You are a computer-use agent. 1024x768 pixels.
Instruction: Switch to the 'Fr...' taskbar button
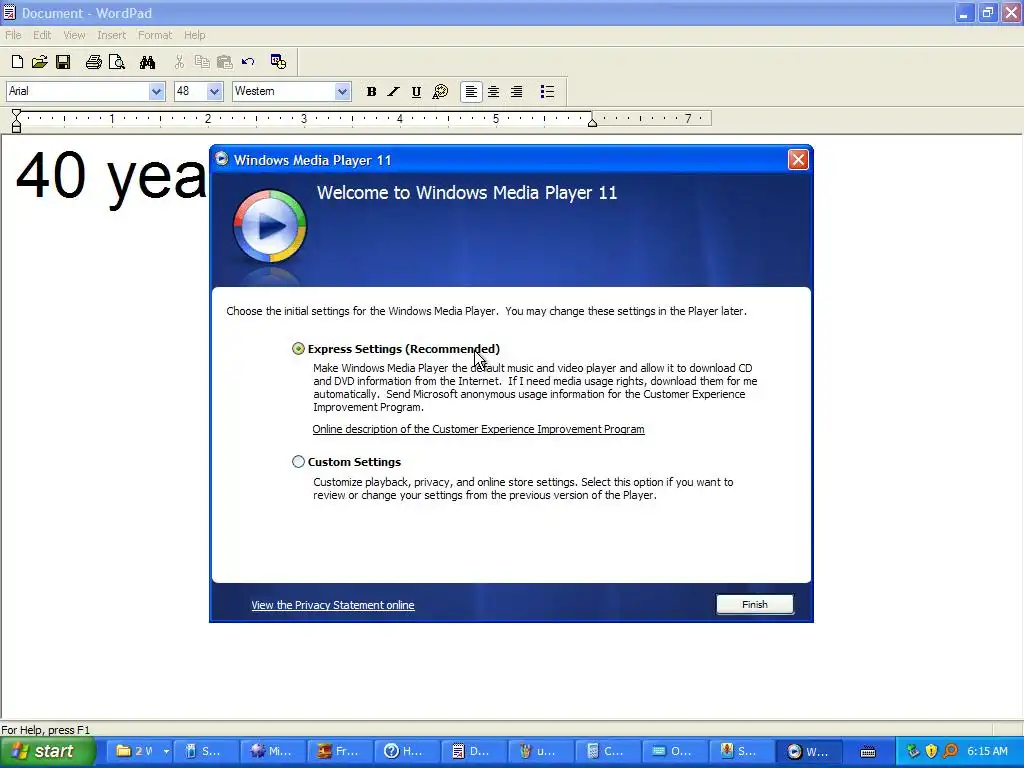click(x=341, y=752)
